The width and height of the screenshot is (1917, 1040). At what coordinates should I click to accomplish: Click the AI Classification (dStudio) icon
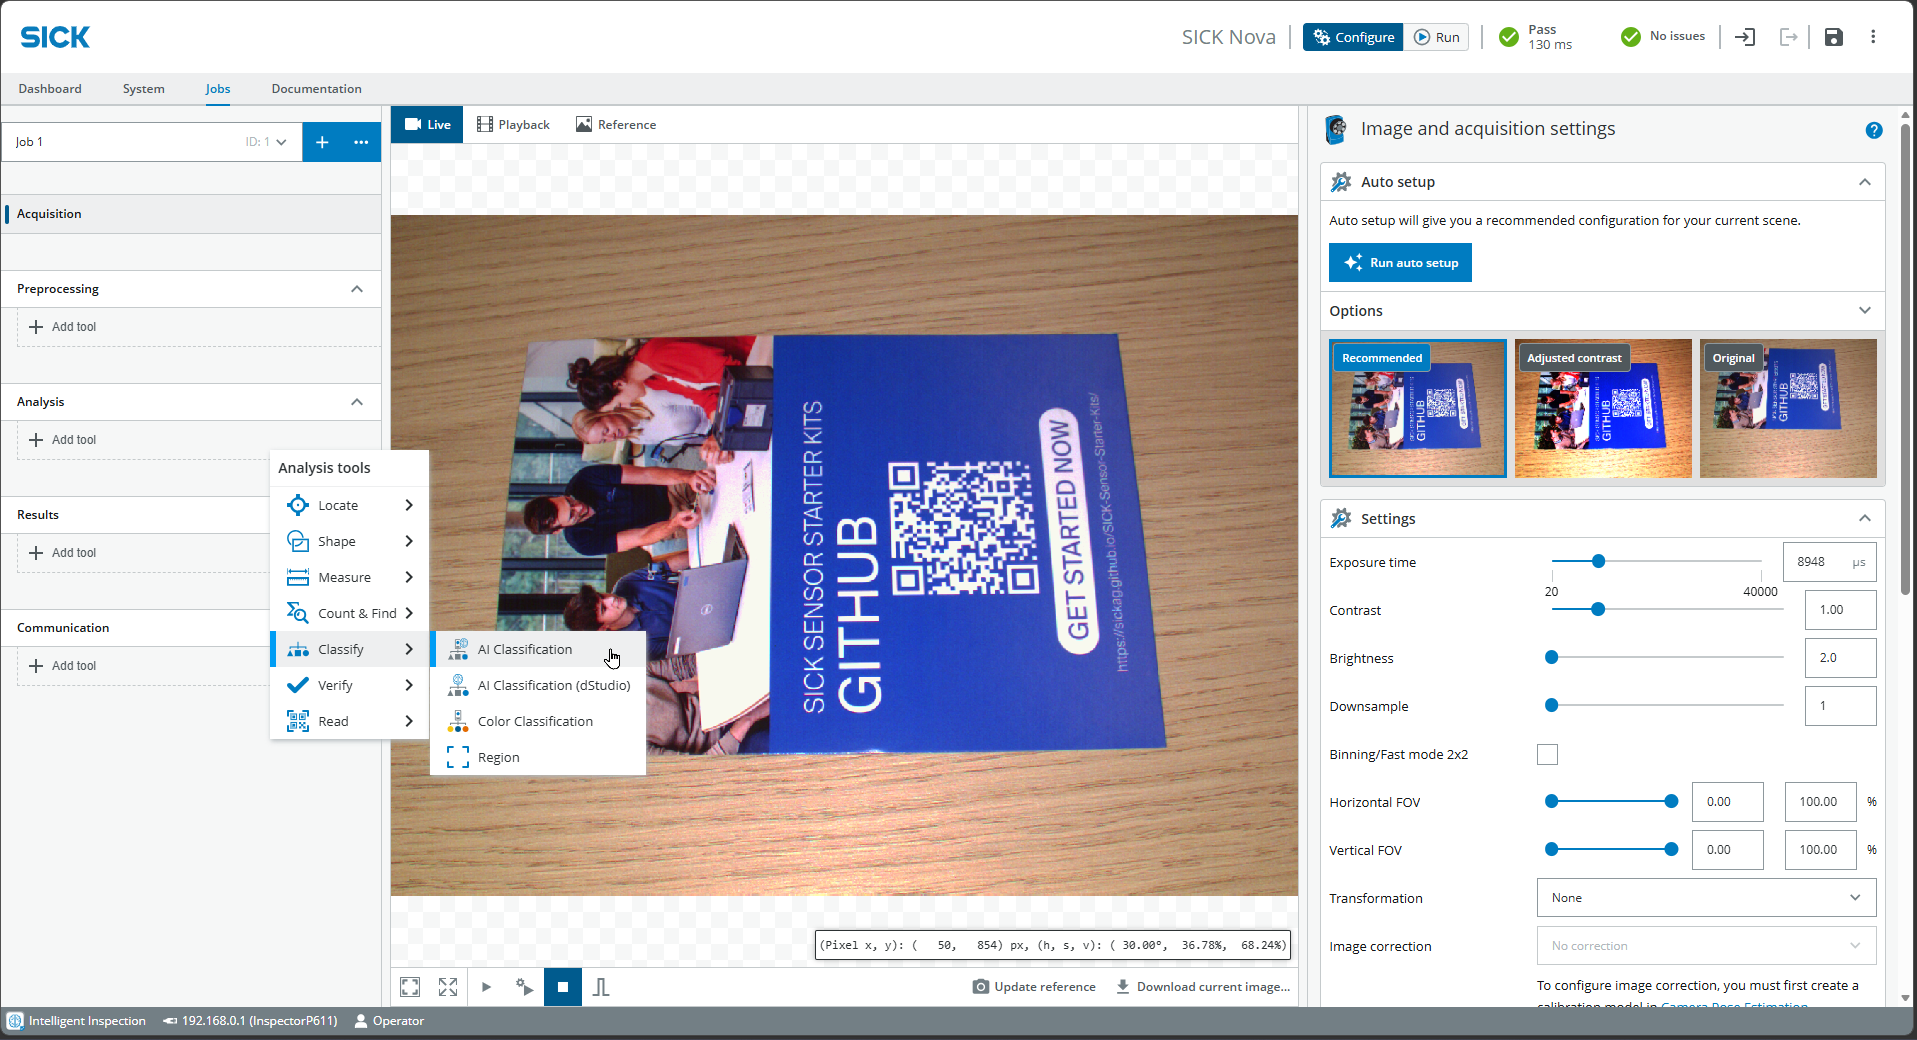[458, 685]
